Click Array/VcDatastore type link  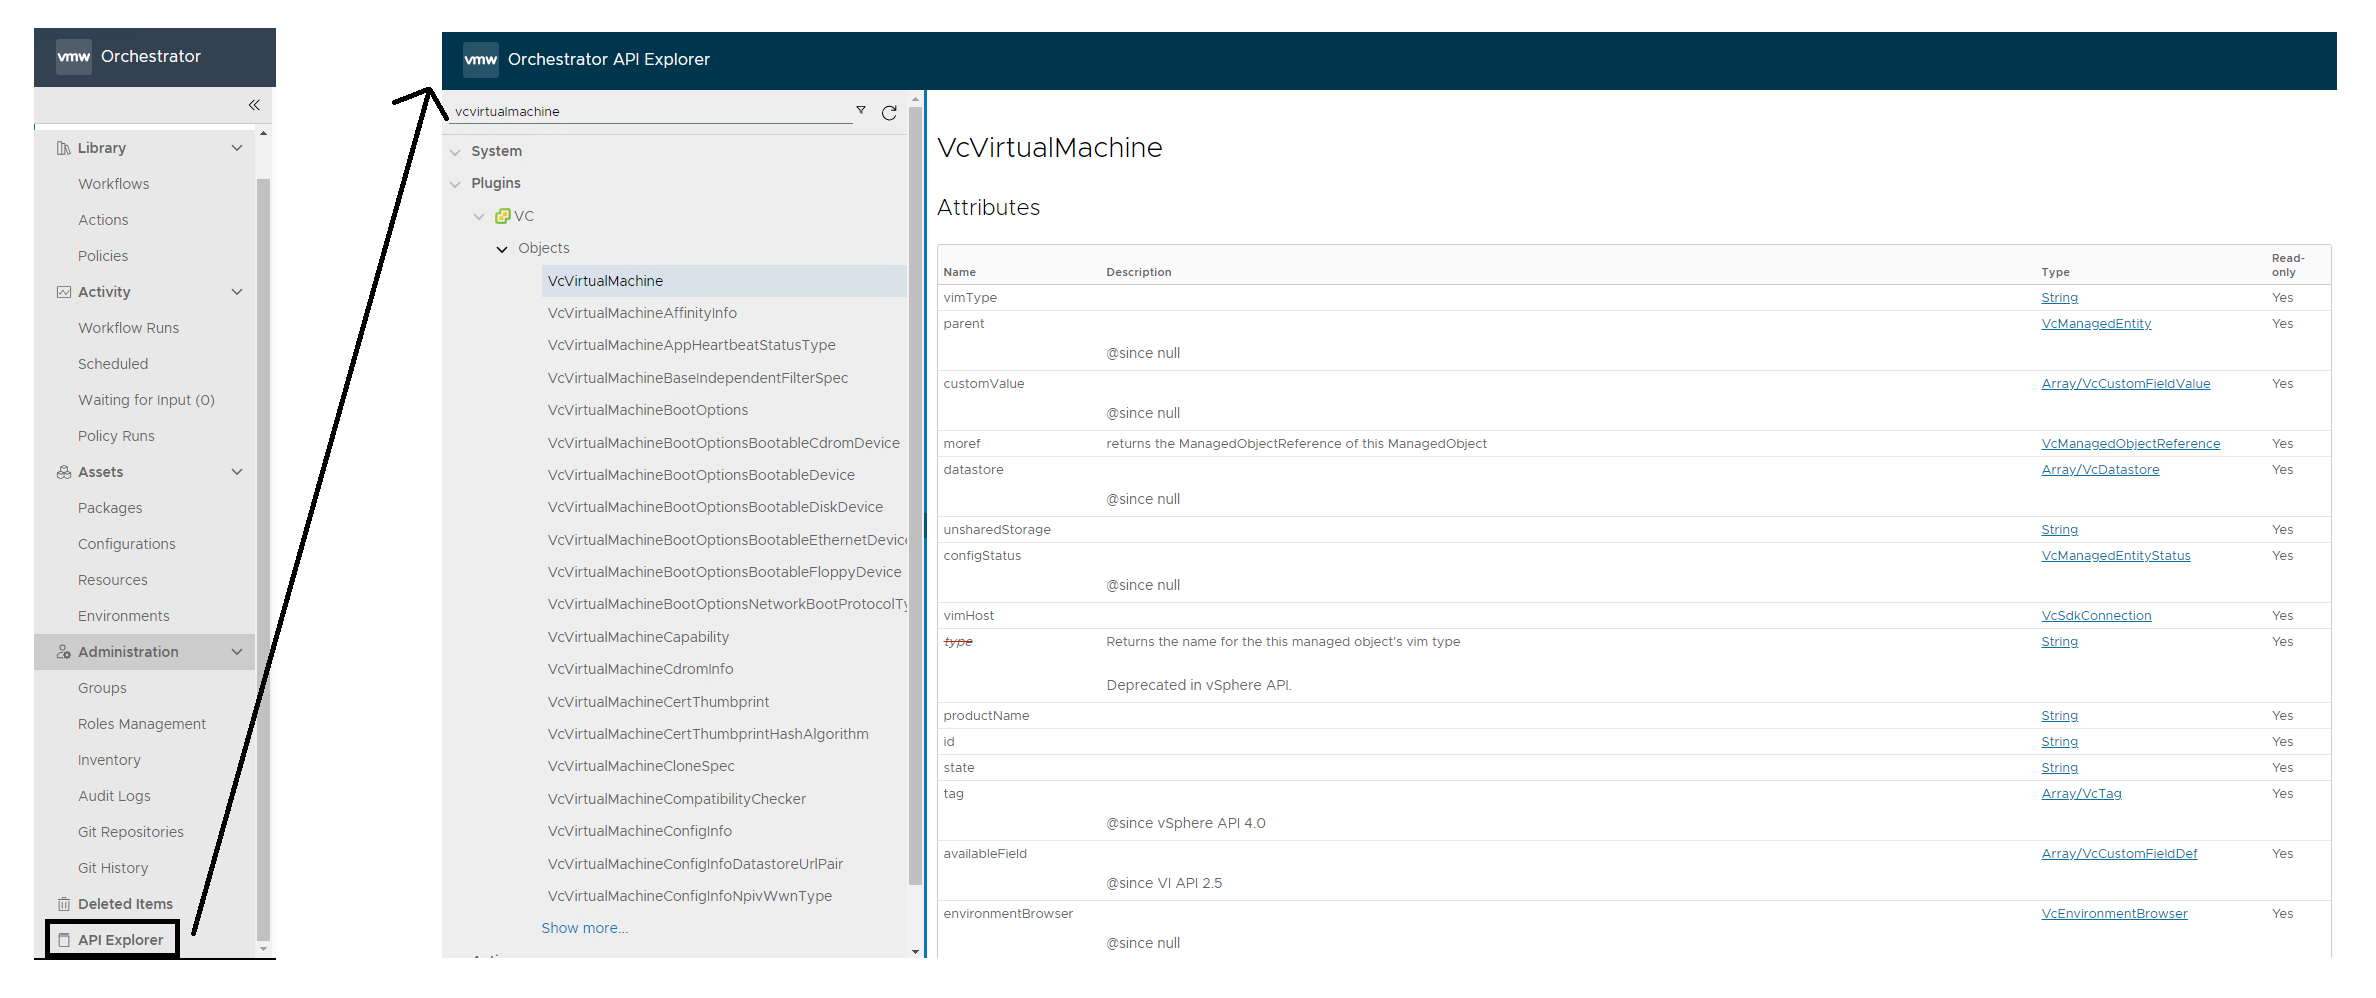(x=2100, y=470)
